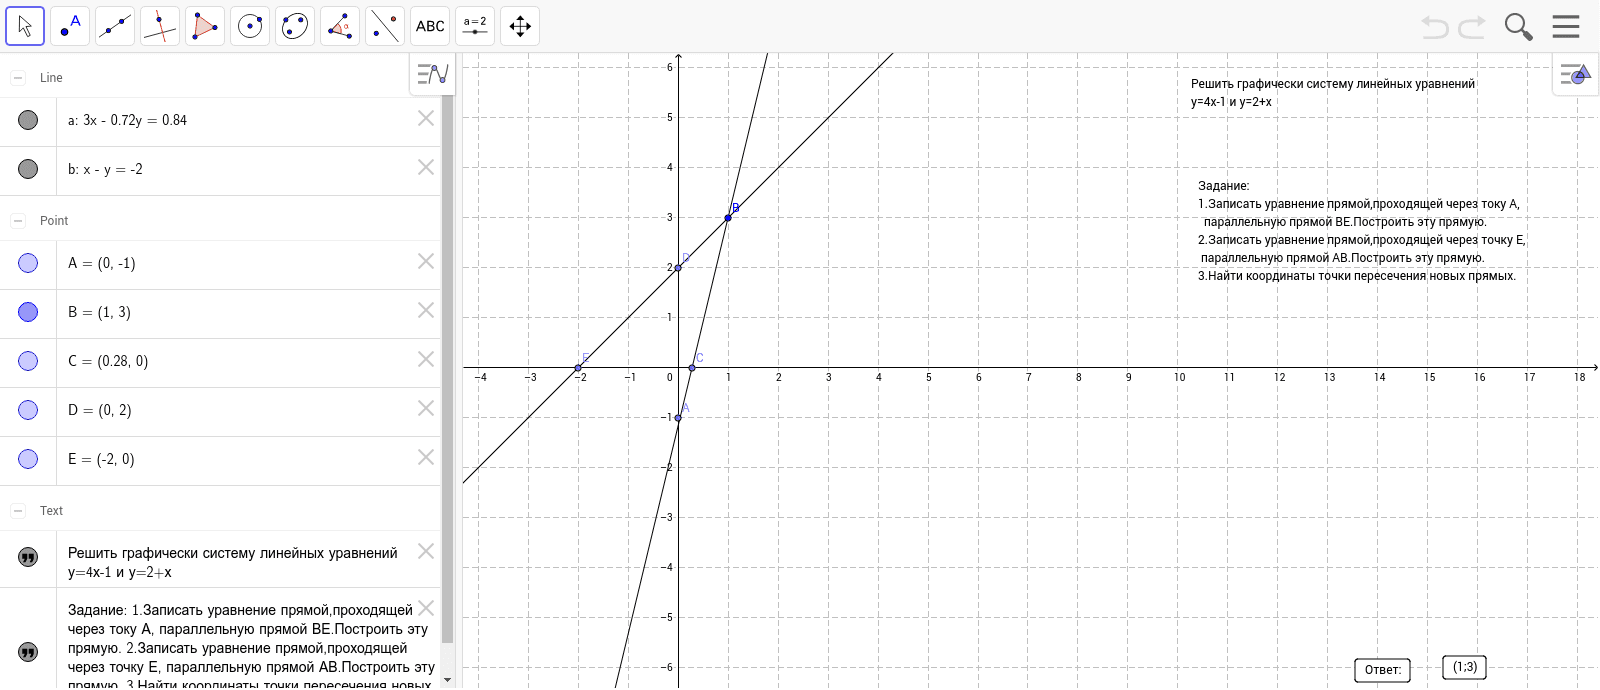Collapse the Point group
Screen dimensions: 1600x690
pos(18,220)
